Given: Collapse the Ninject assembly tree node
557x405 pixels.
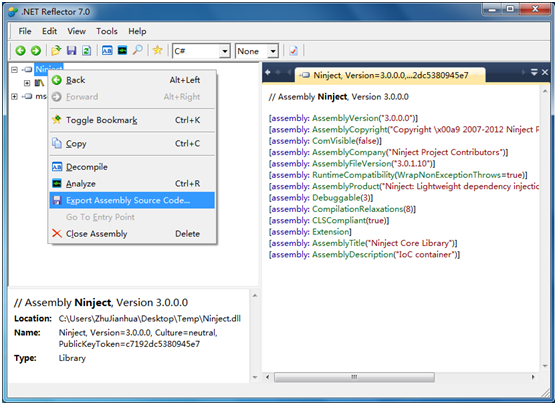Looking at the screenshot, I should [x=14, y=70].
